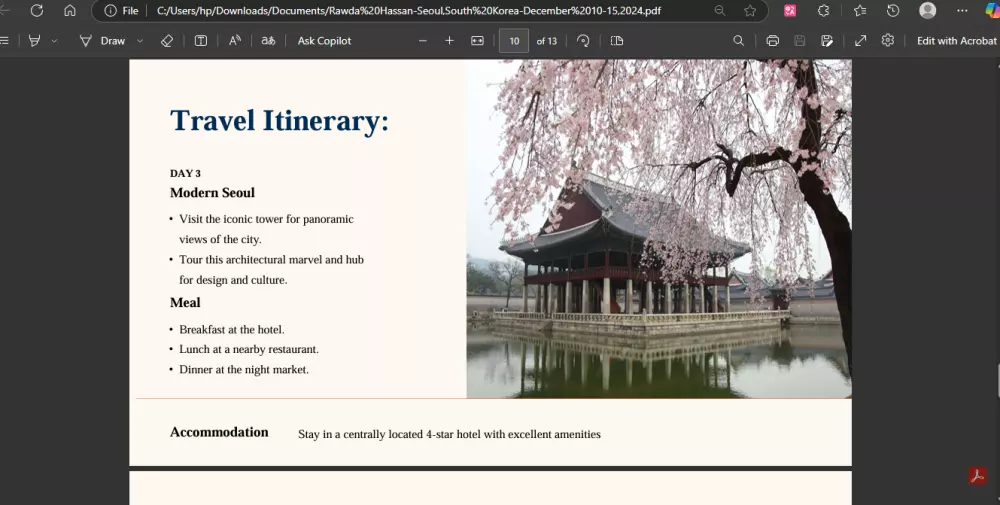Click Ask Copilot
Viewport: 1000px width, 505px height.
coord(324,41)
